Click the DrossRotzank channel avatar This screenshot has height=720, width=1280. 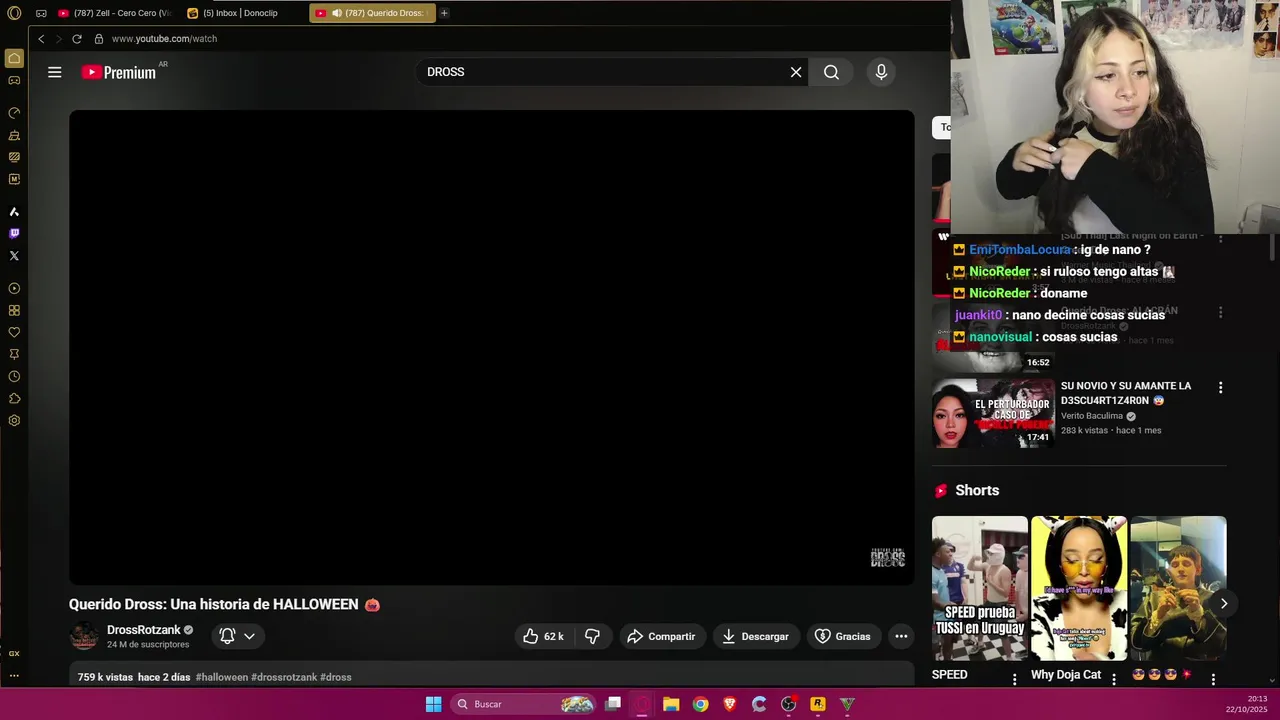85,636
